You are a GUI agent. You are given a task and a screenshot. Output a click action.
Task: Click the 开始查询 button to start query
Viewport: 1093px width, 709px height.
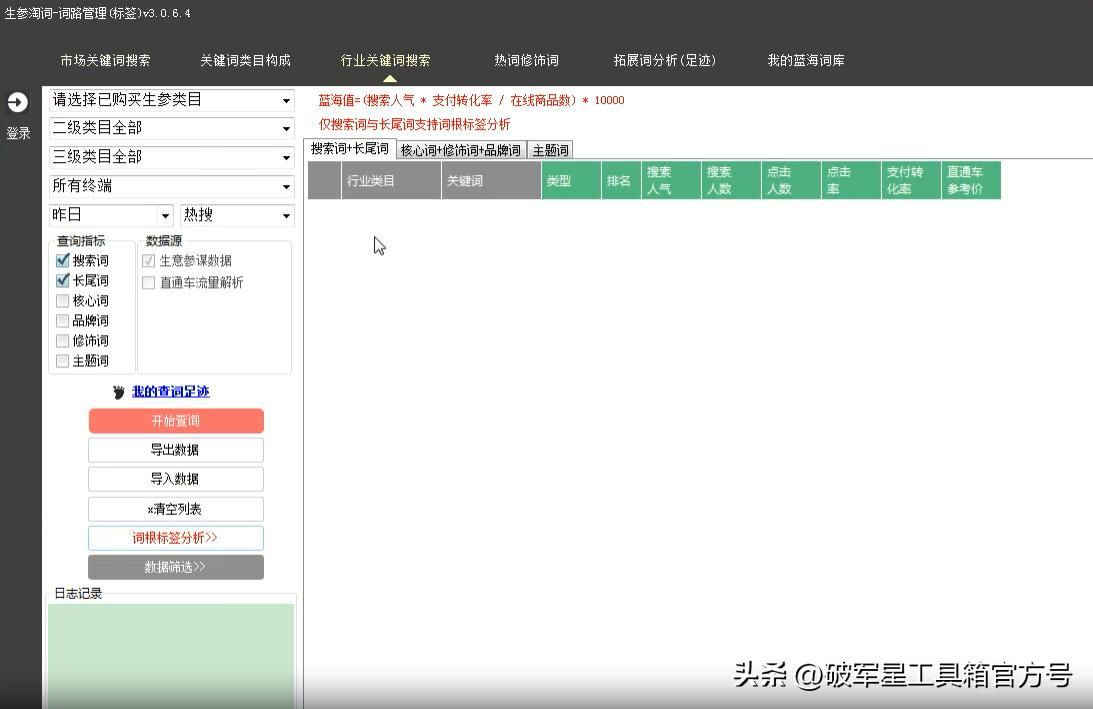176,421
